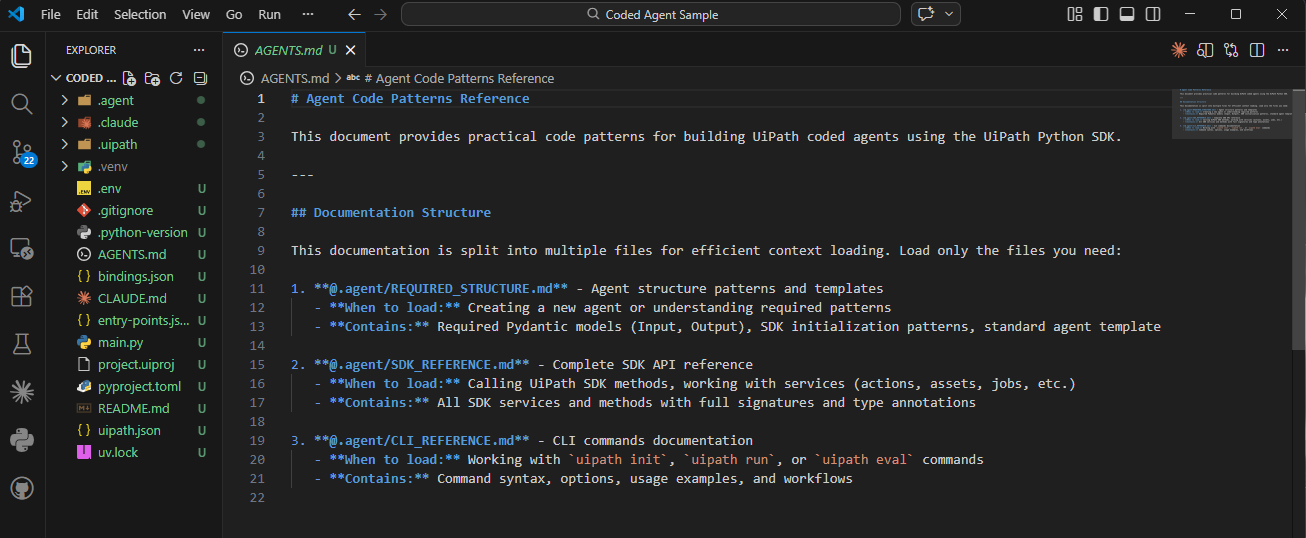Open Source Control view with 22 badge

(22, 152)
